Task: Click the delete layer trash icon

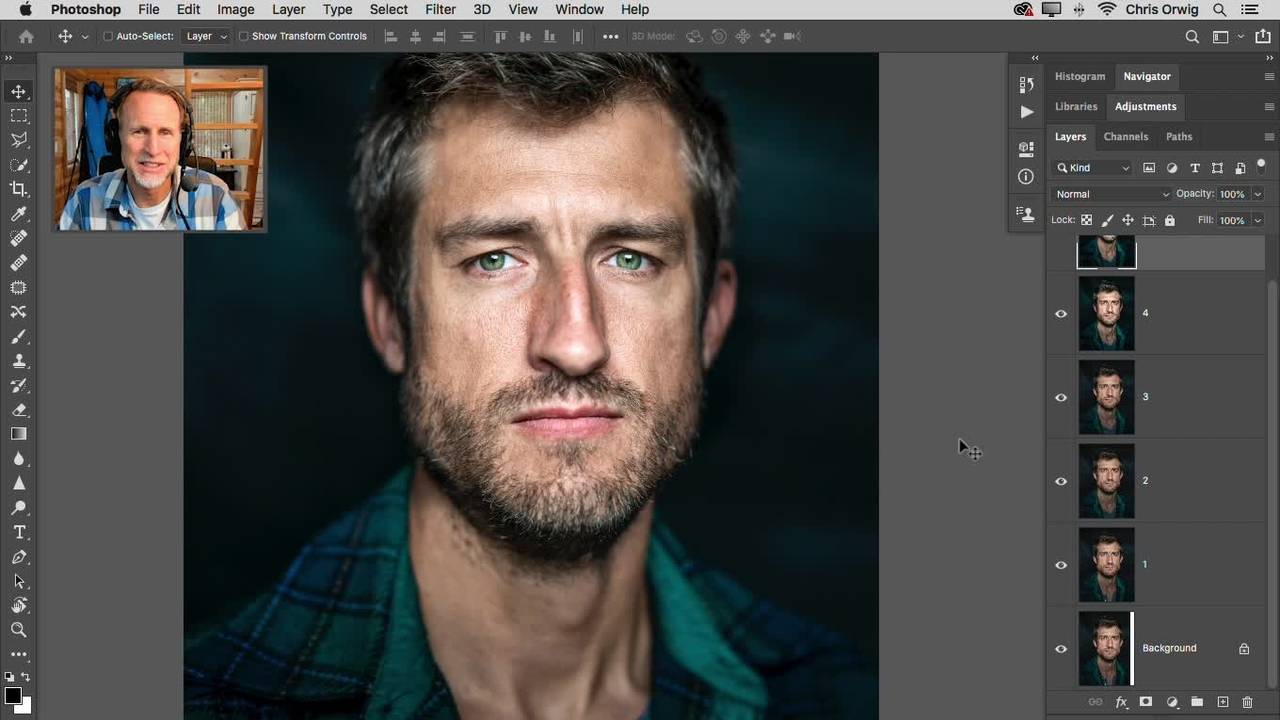Action: (x=1247, y=703)
